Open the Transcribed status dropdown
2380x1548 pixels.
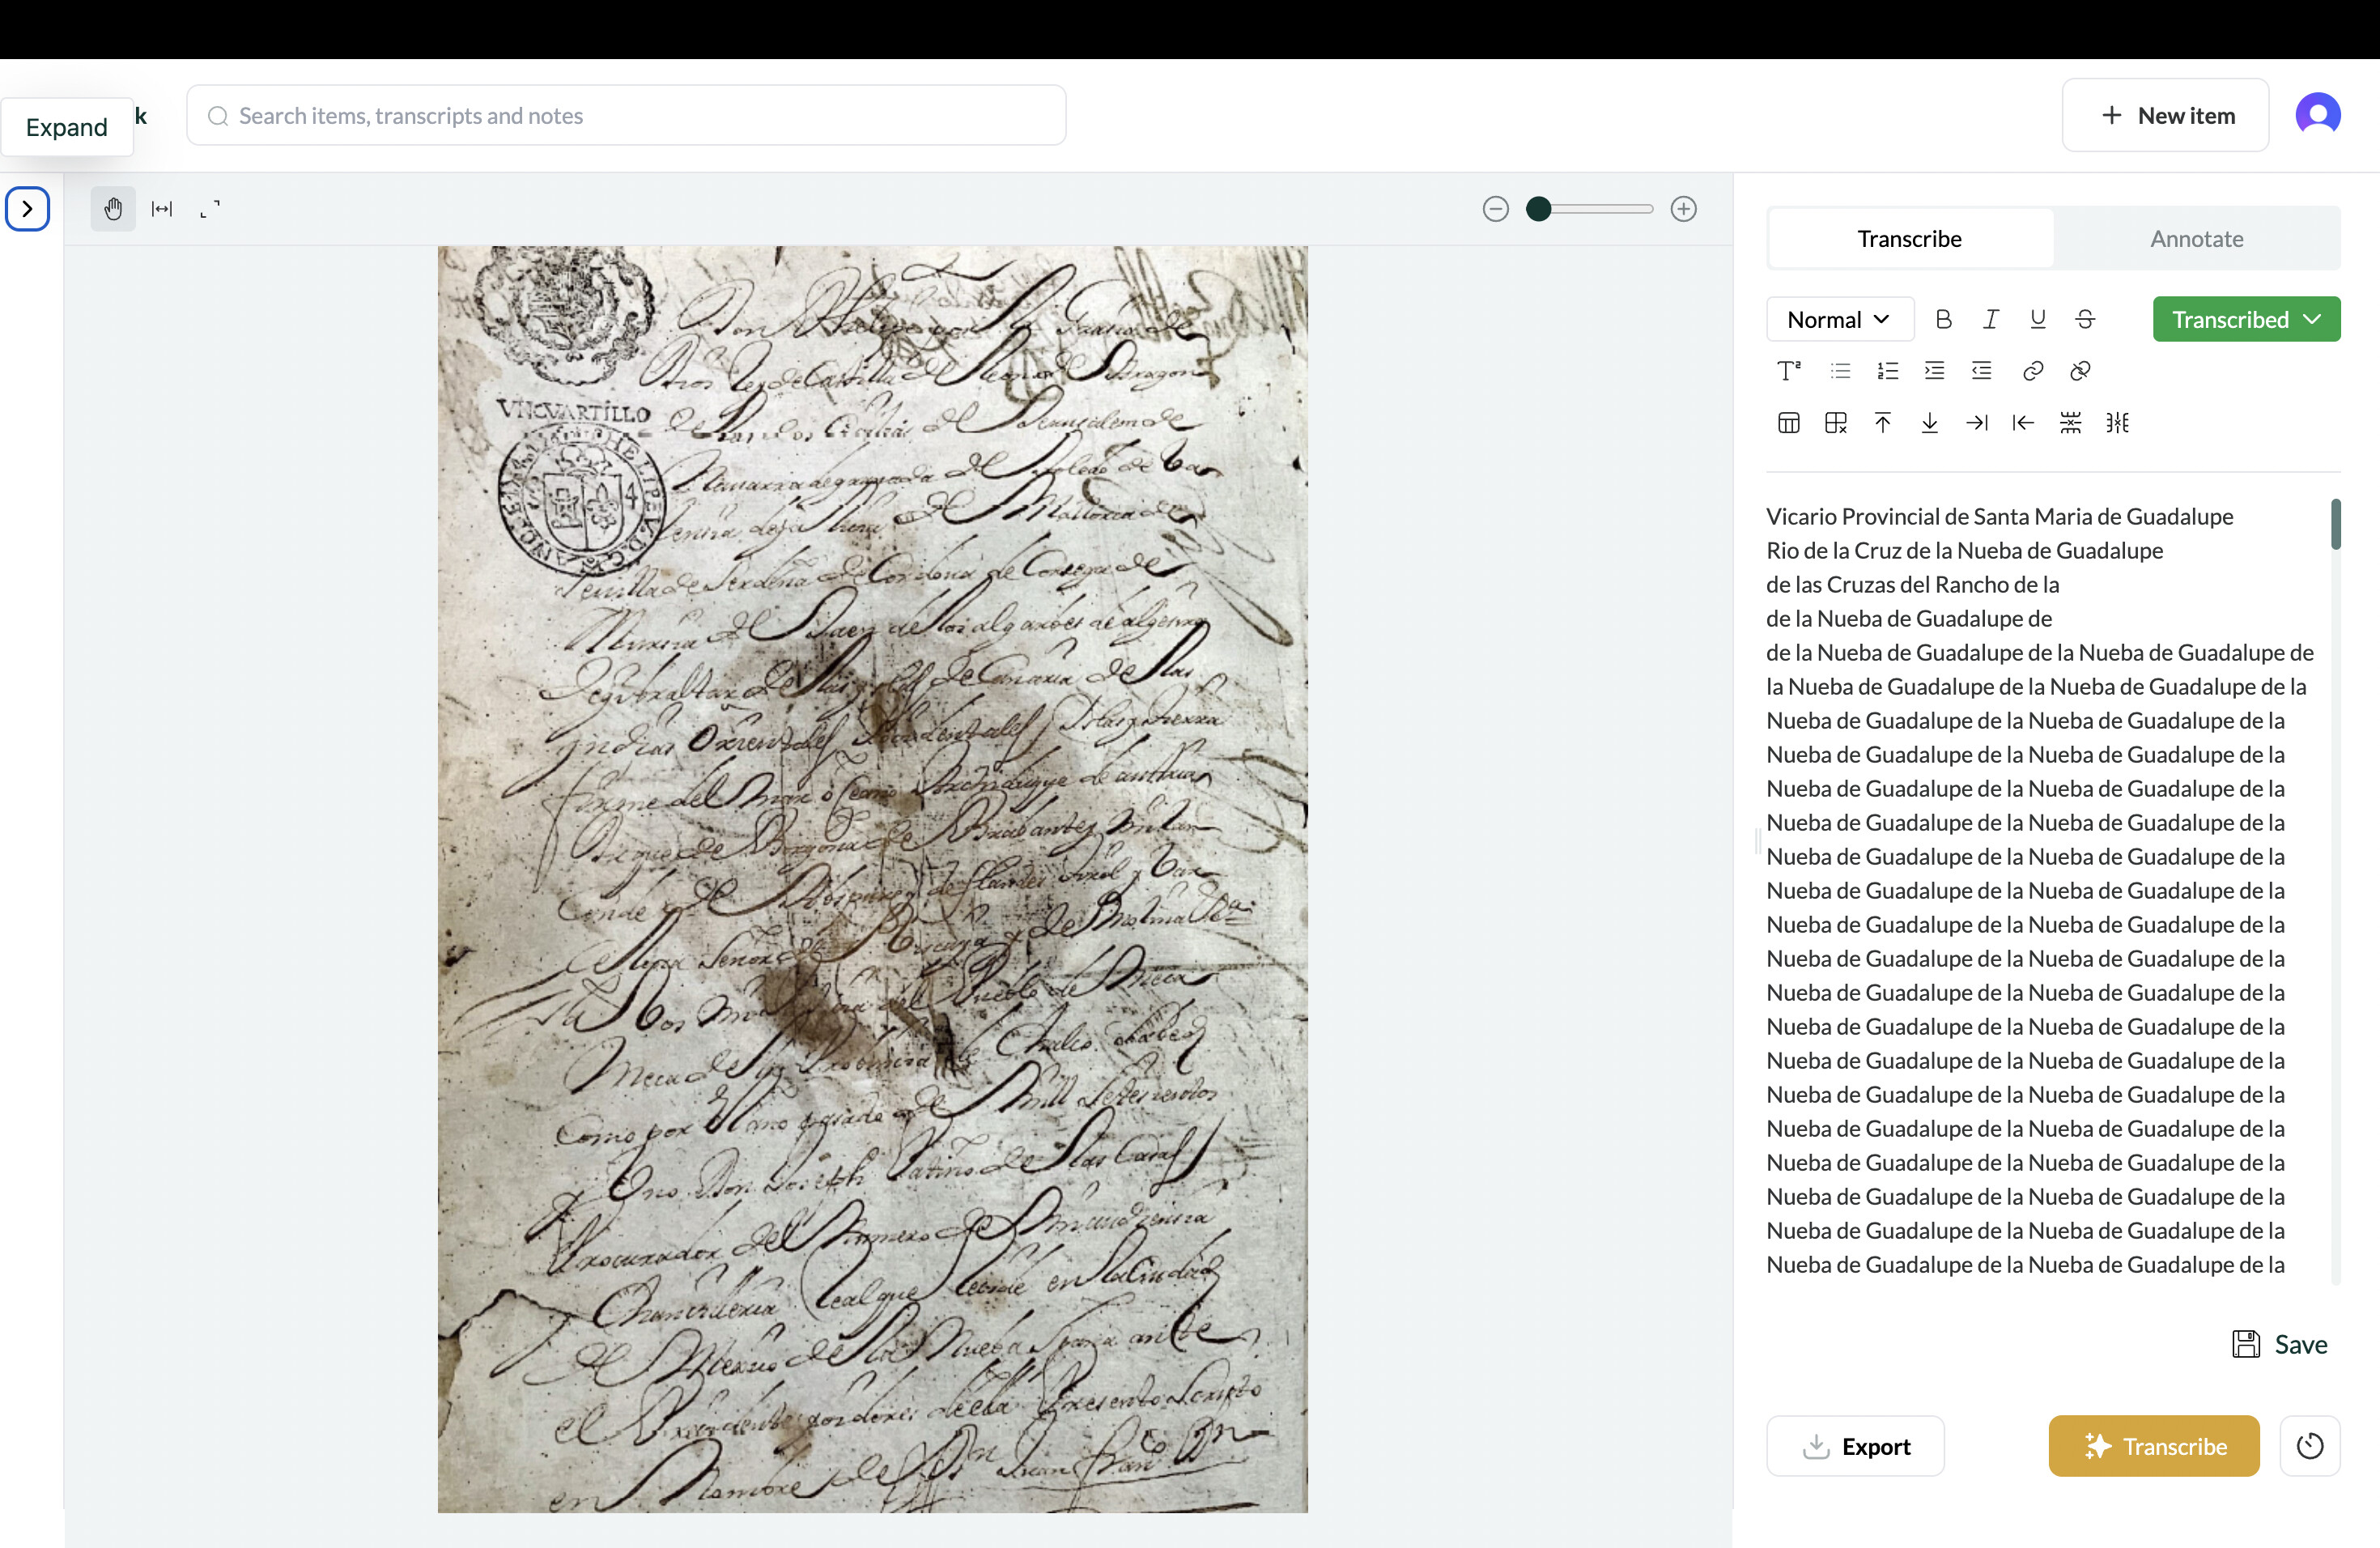coord(2245,320)
